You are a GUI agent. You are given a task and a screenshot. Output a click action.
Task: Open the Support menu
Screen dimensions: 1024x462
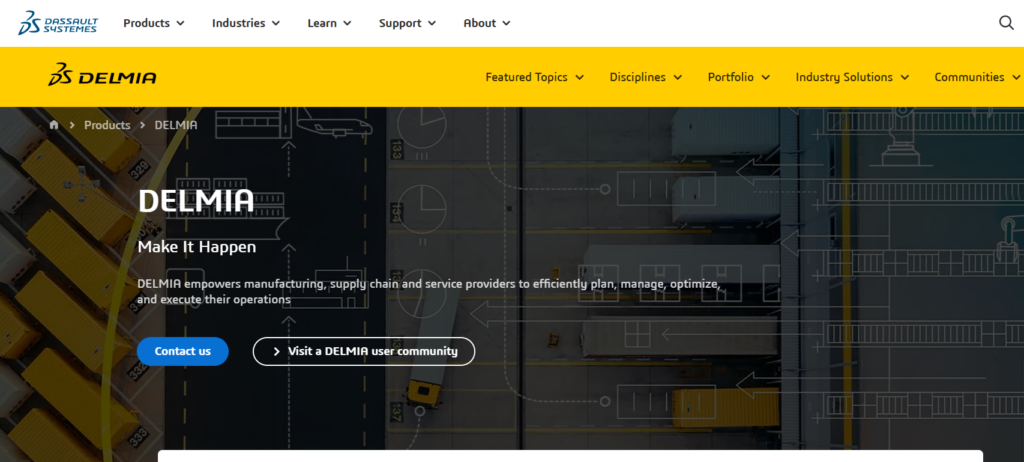pos(407,23)
